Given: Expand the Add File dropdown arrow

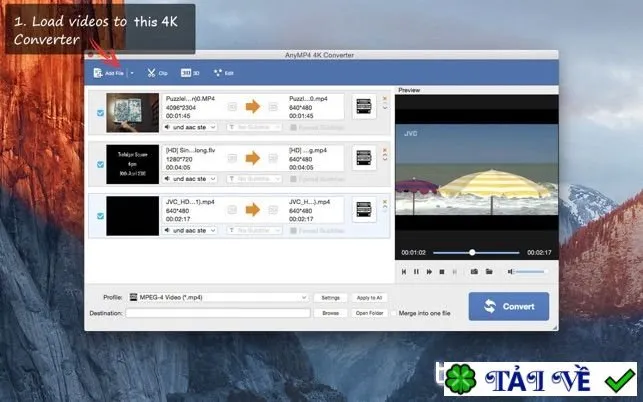Looking at the screenshot, I should [132, 73].
